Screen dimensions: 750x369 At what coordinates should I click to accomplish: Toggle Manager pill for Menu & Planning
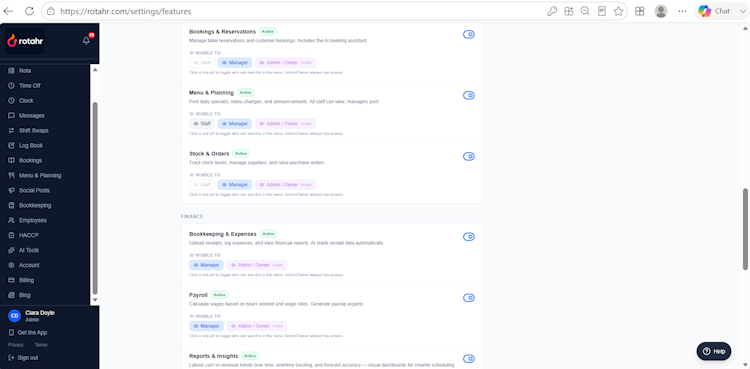coord(235,123)
